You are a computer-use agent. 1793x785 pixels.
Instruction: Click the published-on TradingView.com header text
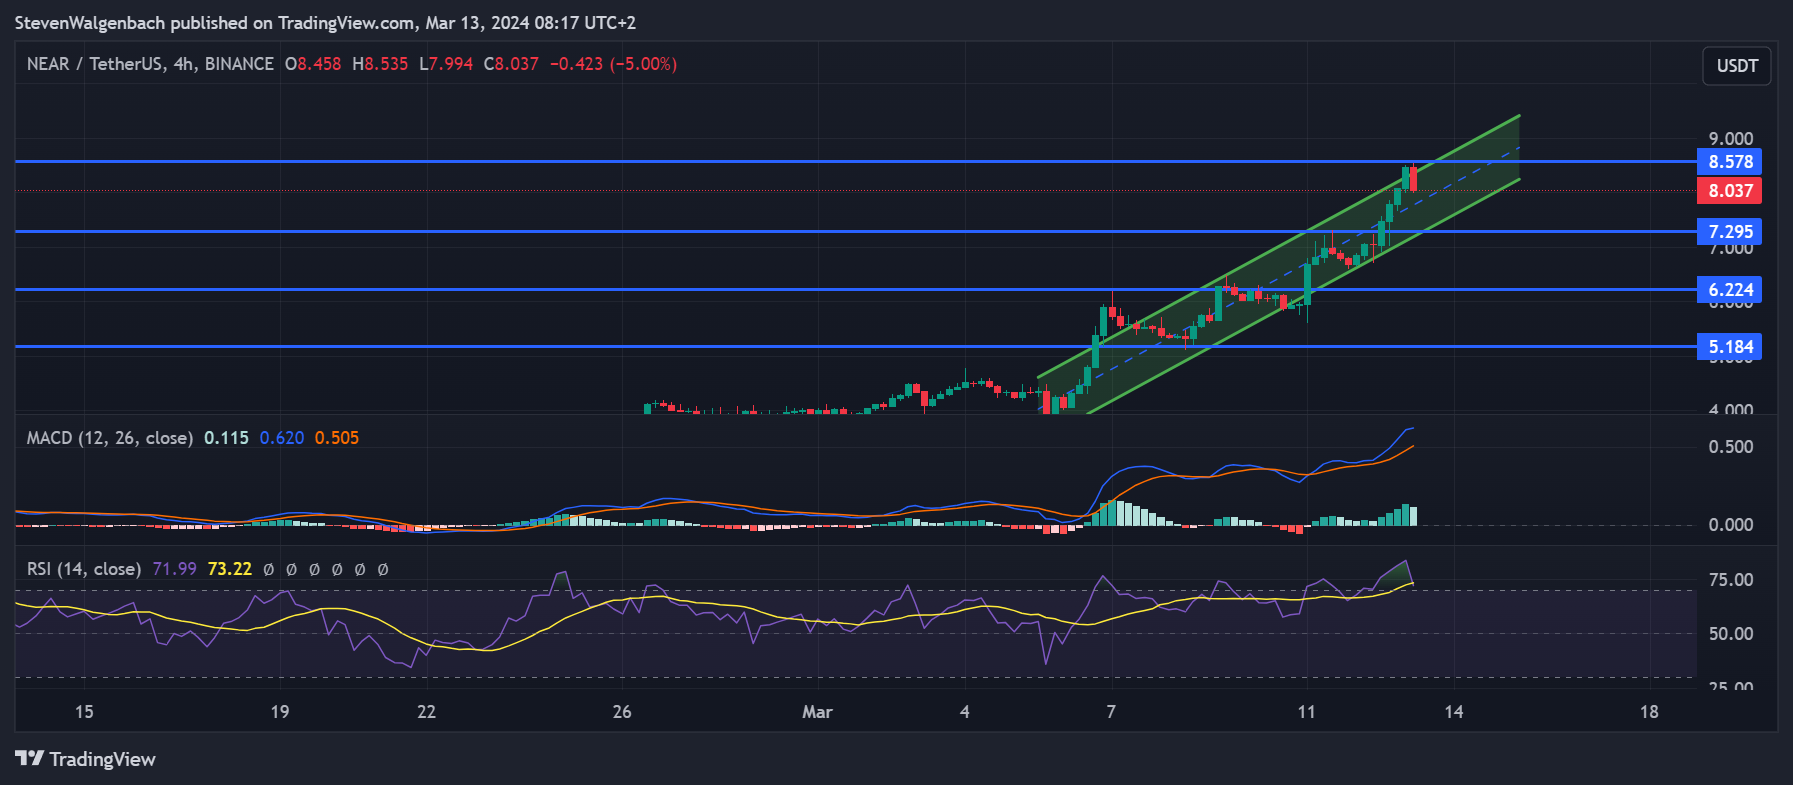click(325, 22)
